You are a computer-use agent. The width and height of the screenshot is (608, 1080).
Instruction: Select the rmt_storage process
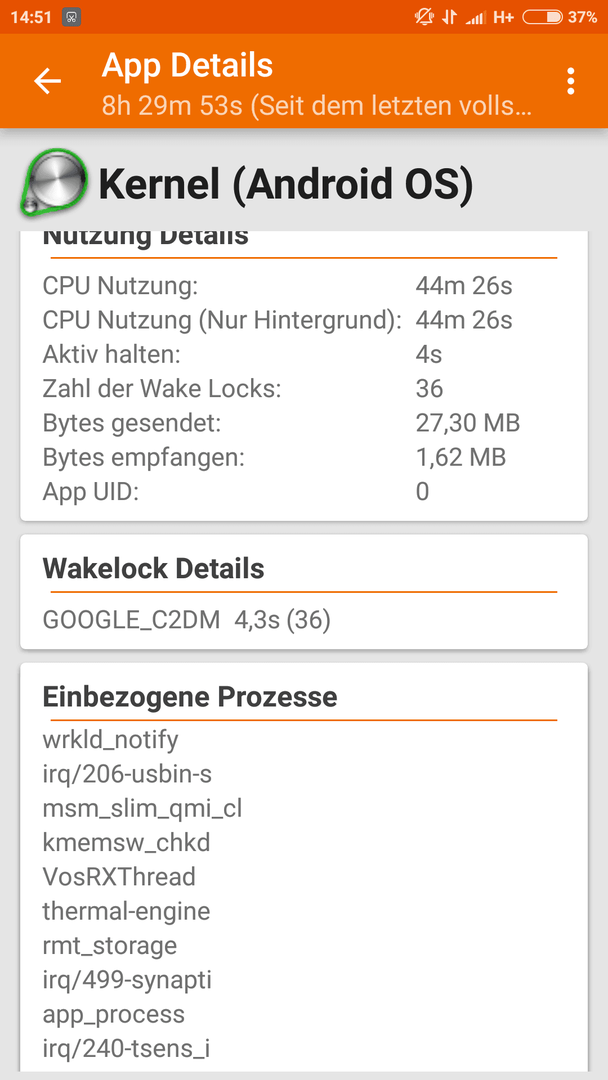coord(110,946)
